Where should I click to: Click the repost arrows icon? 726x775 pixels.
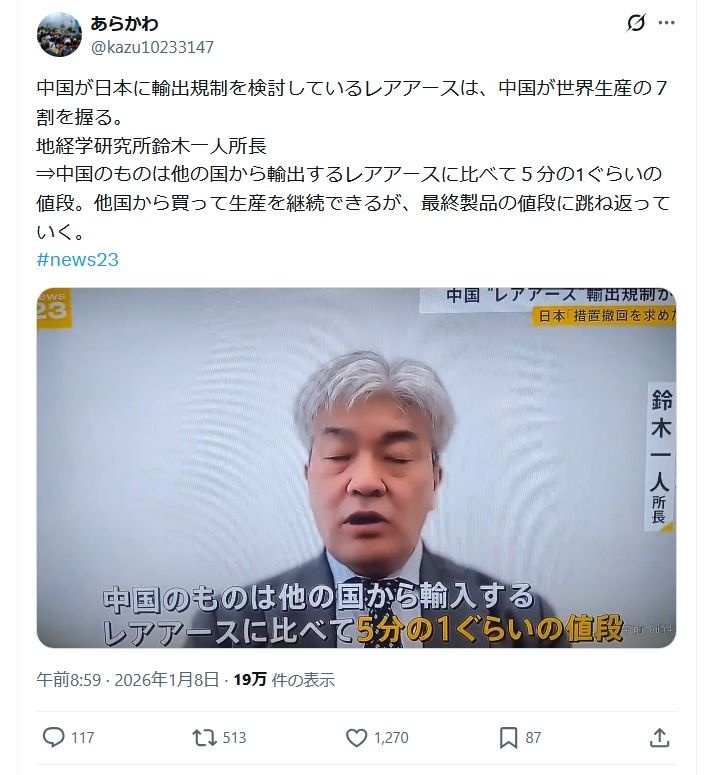tap(205, 737)
